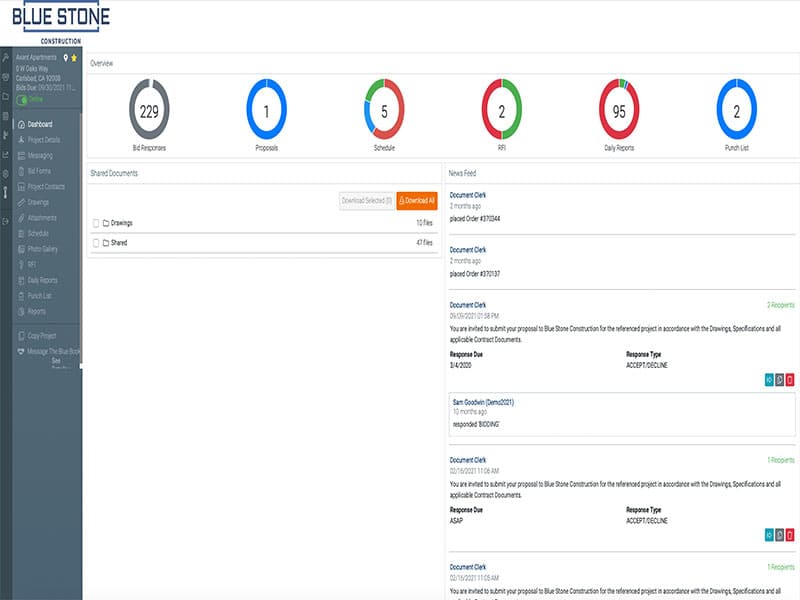800x600 pixels.
Task: Click the Bid Responses donut chart
Action: 149,112
